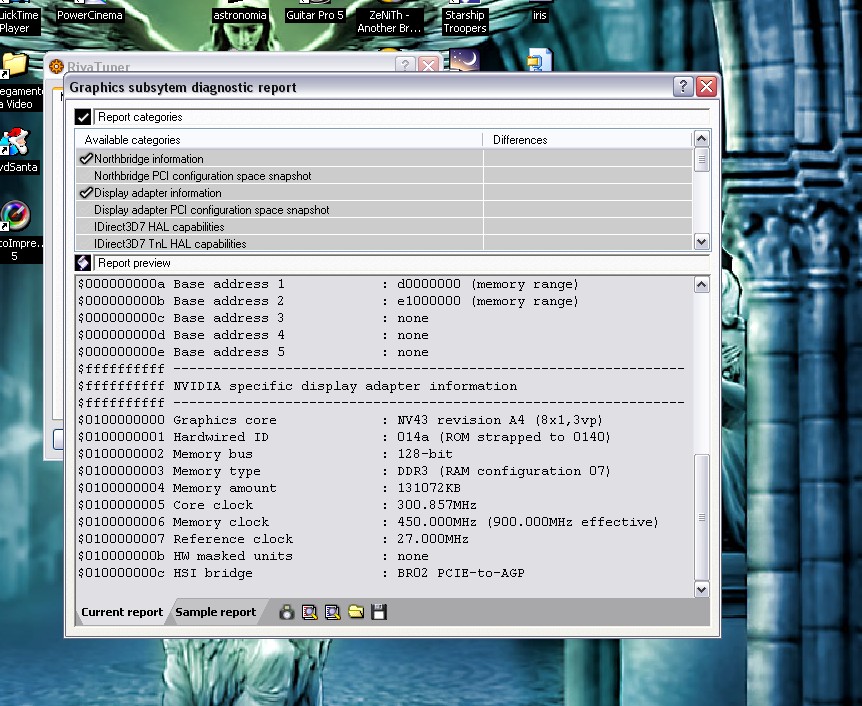Image resolution: width=862 pixels, height=706 pixels.
Task: Open a saved report with folder icon
Action: [356, 612]
